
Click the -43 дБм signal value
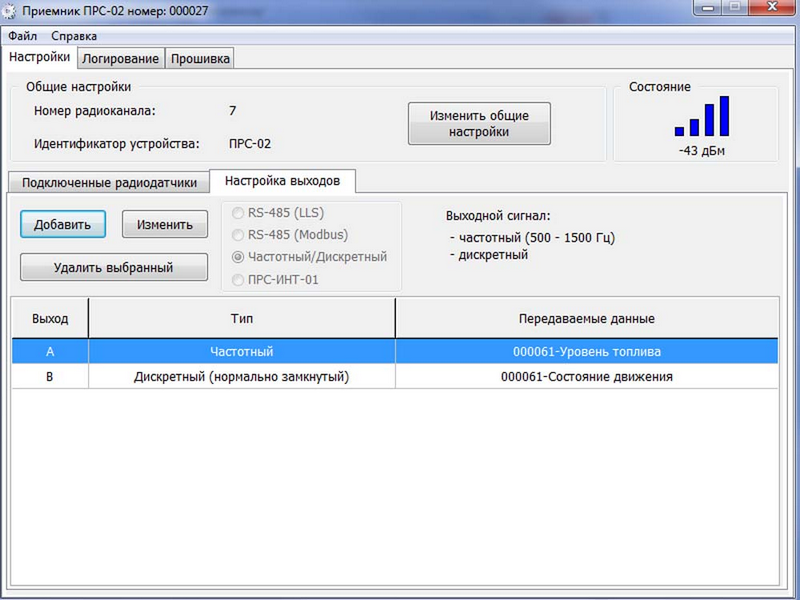click(702, 151)
